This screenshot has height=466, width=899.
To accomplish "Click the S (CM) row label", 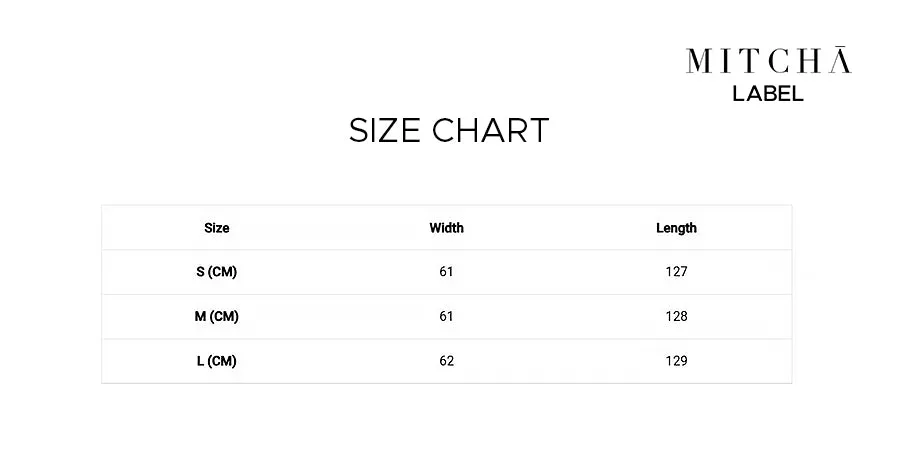I will click(217, 272).
